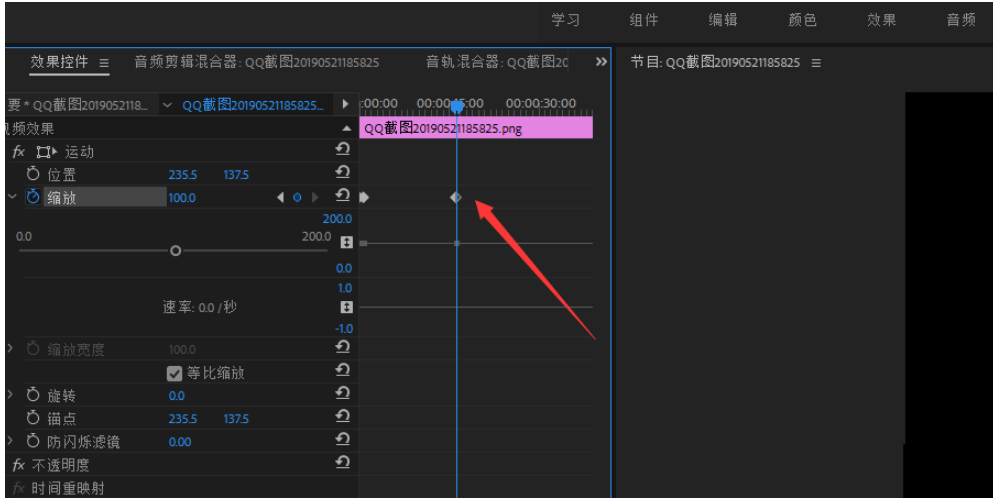
Task: Open the 效果控件 panel menu
Action: [104, 63]
